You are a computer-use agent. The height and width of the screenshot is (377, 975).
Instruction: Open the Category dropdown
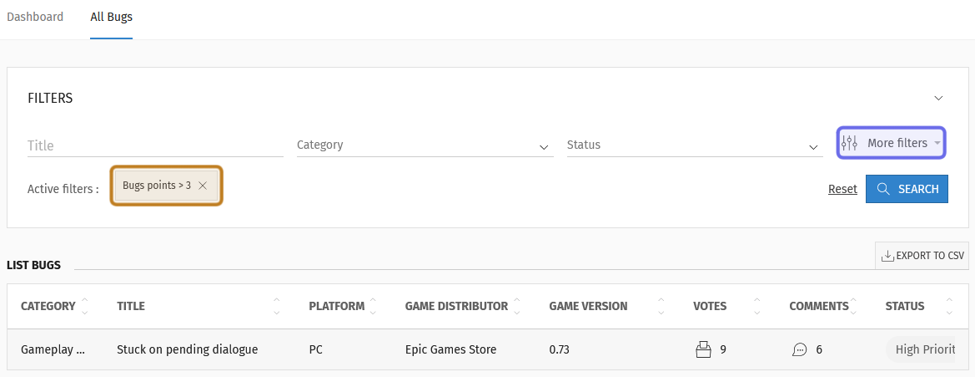(425, 145)
